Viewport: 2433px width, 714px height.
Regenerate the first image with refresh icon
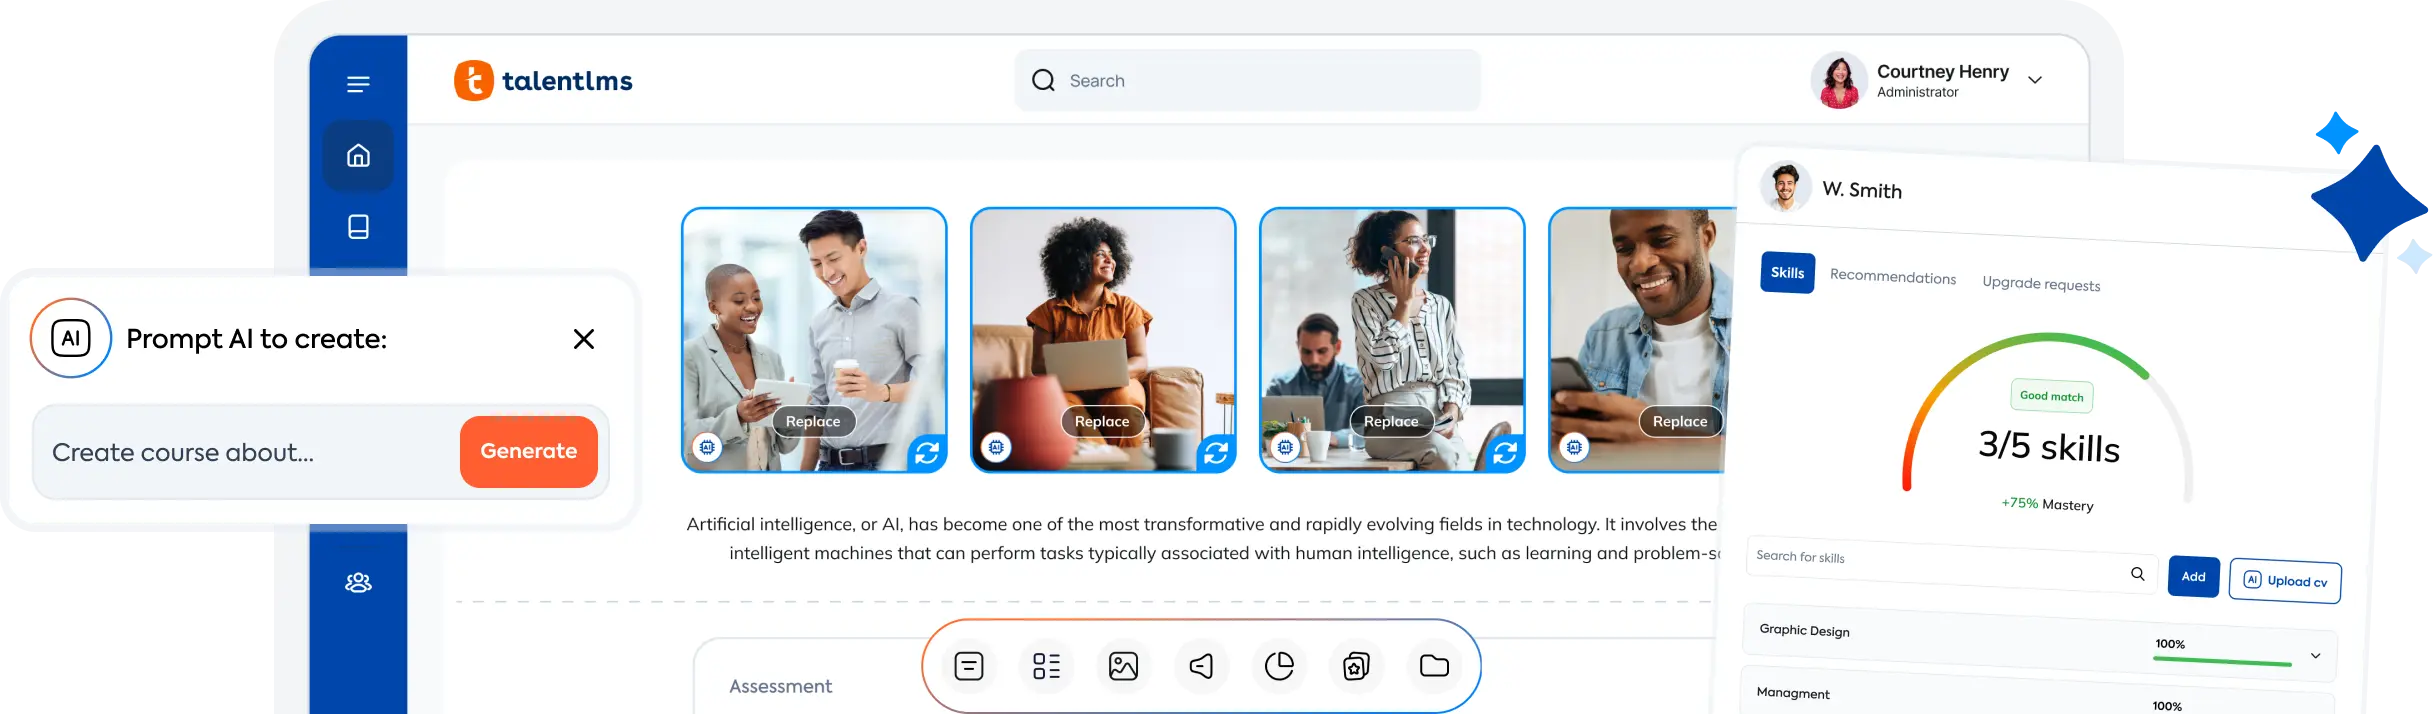(926, 453)
